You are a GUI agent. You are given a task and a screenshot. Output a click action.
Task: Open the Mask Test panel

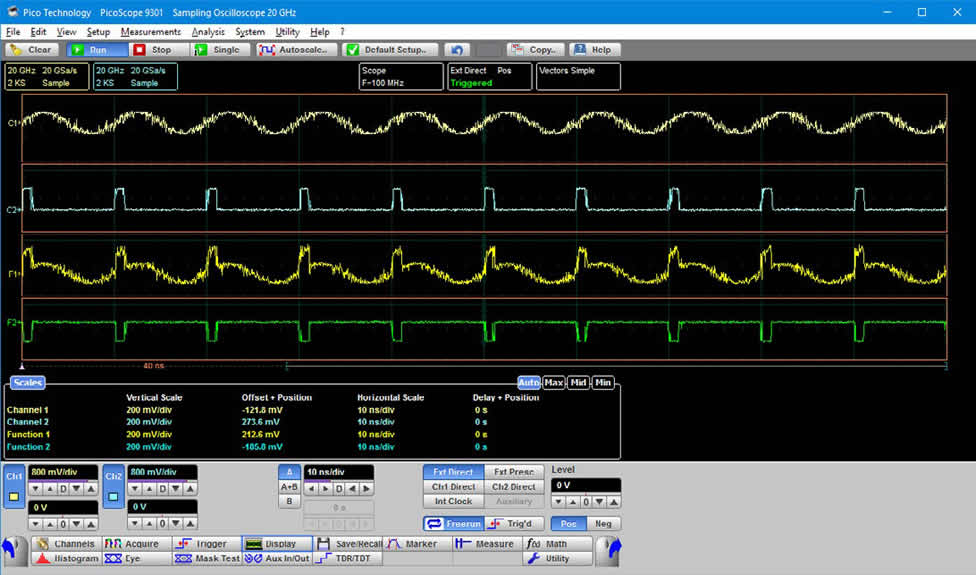[207, 558]
